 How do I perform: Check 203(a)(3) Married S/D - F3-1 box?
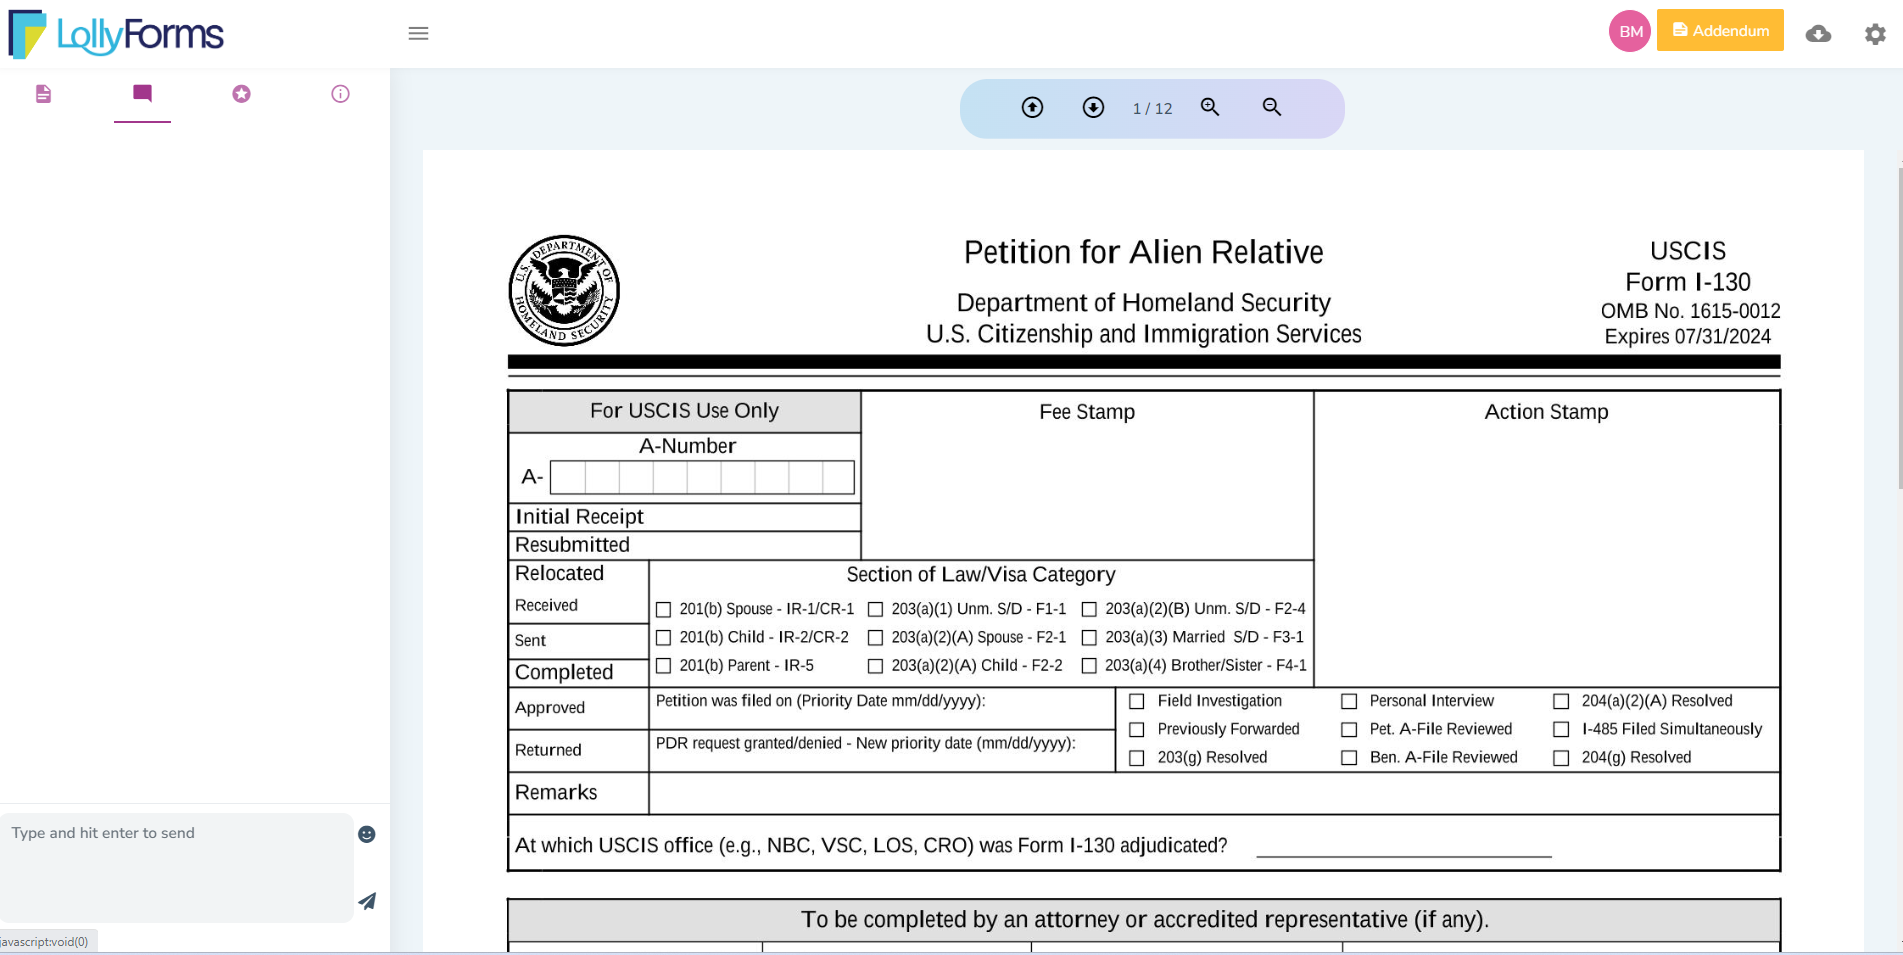[x=1089, y=637]
